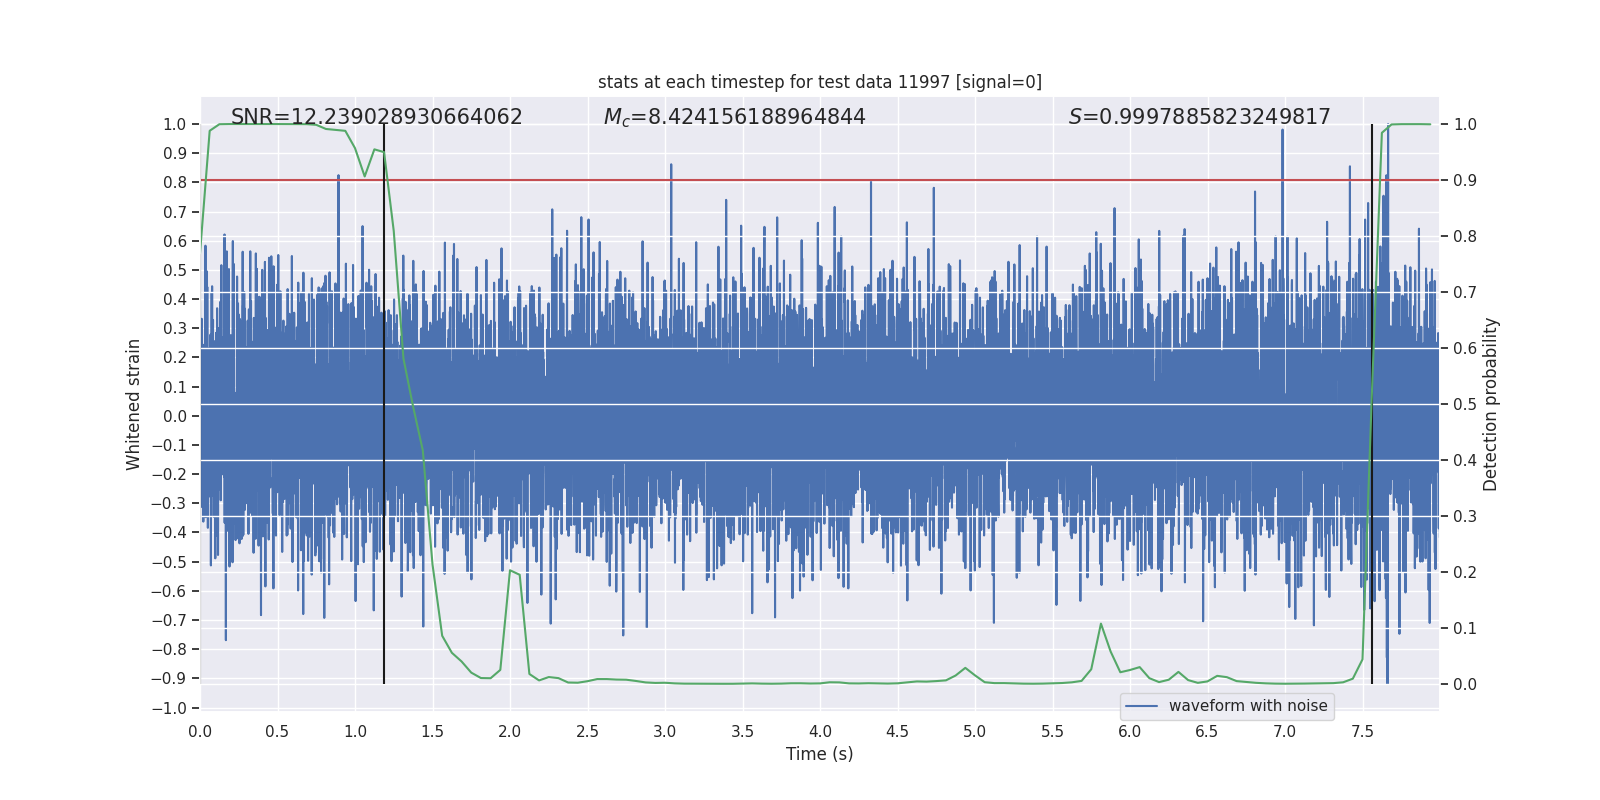This screenshot has height=800, width=1600.
Task: Click the plot title text mentioning test data 11997
Action: (819, 82)
